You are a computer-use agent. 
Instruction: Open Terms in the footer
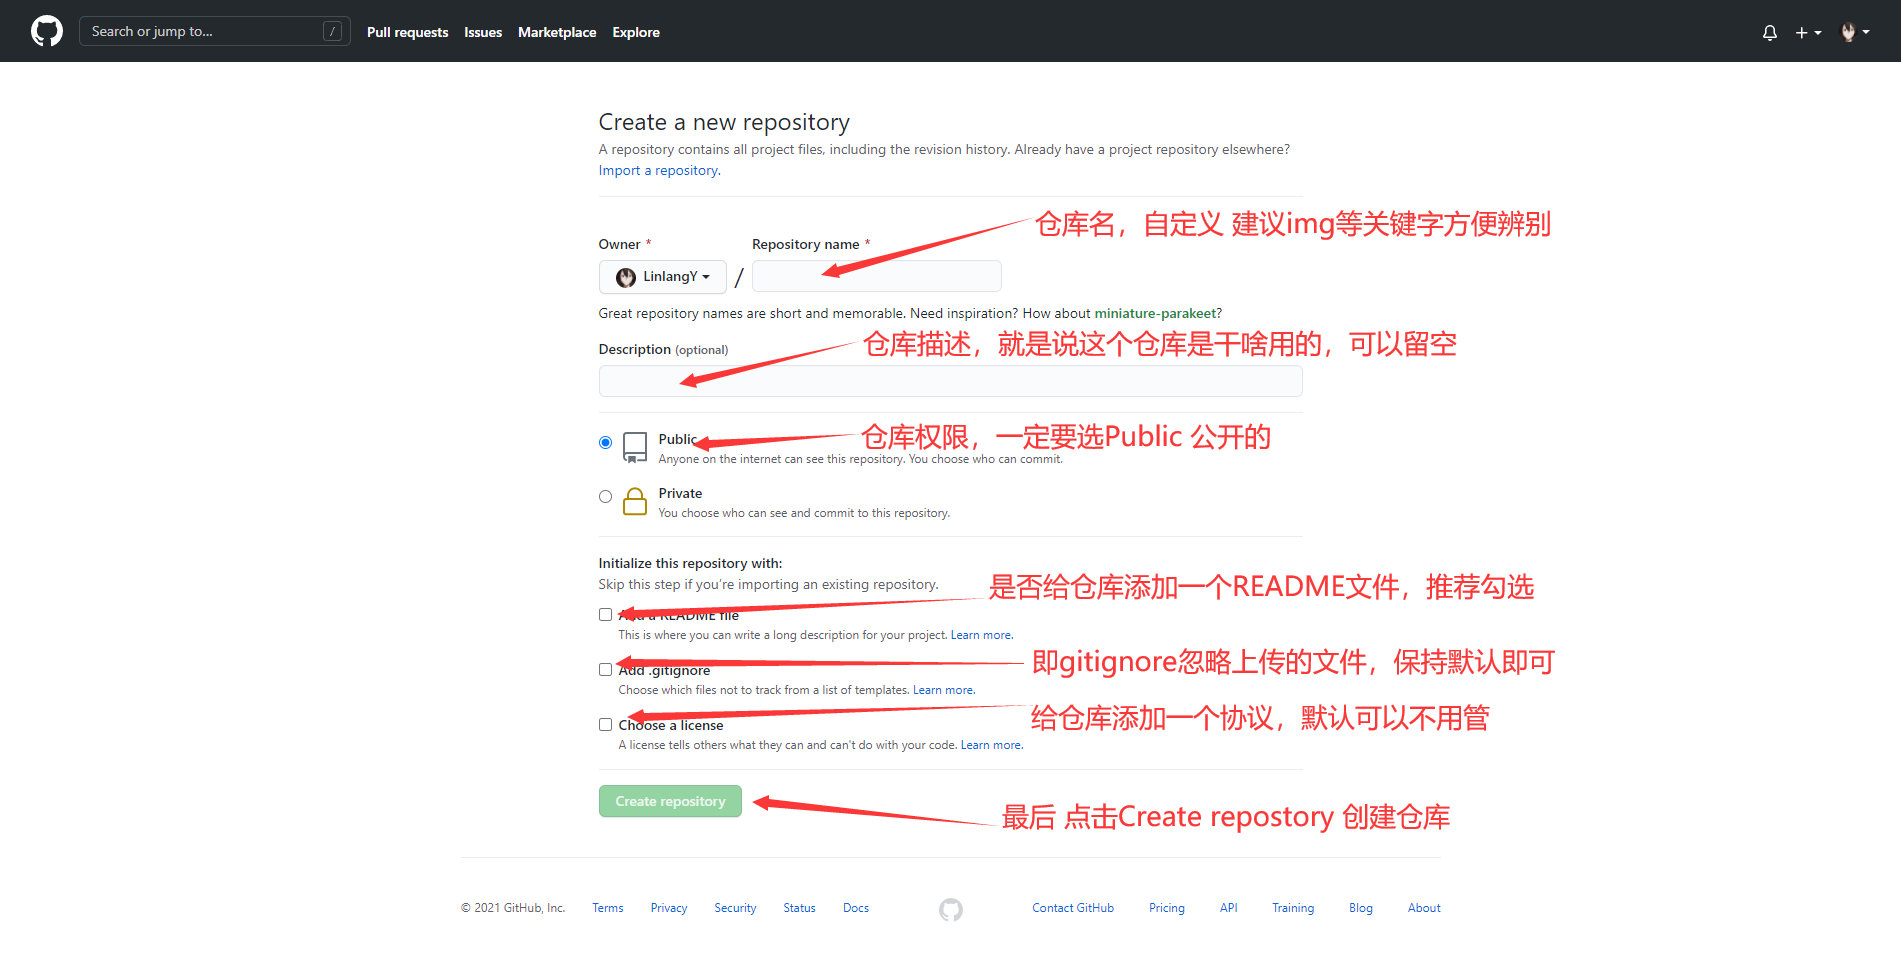(607, 908)
